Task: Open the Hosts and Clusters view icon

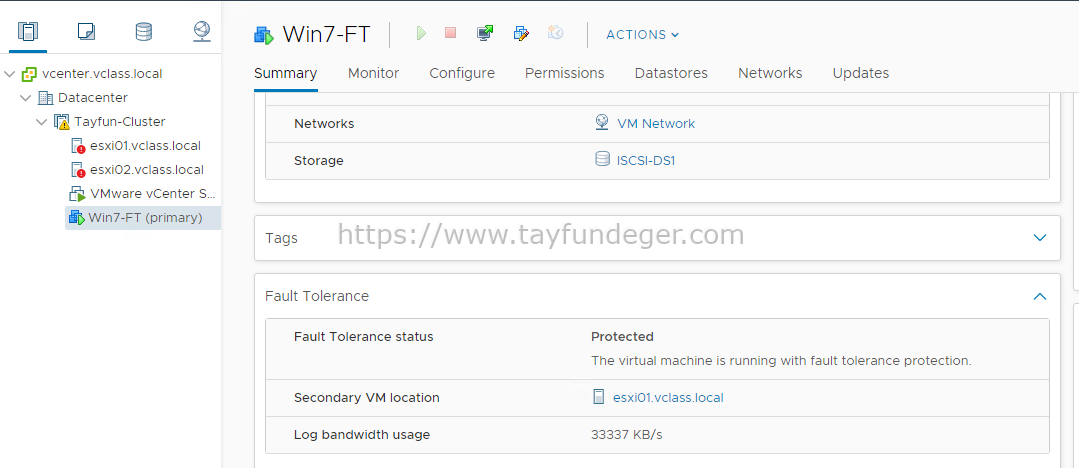Action: coord(28,32)
